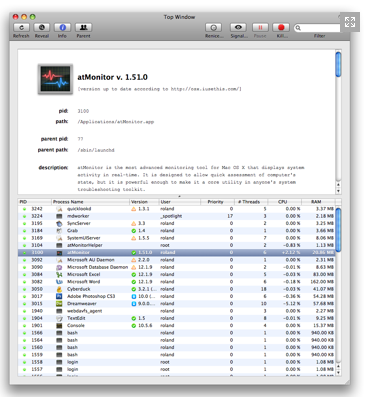Click the Reveal toolbar icon
This screenshot has height=397, width=370.
click(x=42, y=27)
